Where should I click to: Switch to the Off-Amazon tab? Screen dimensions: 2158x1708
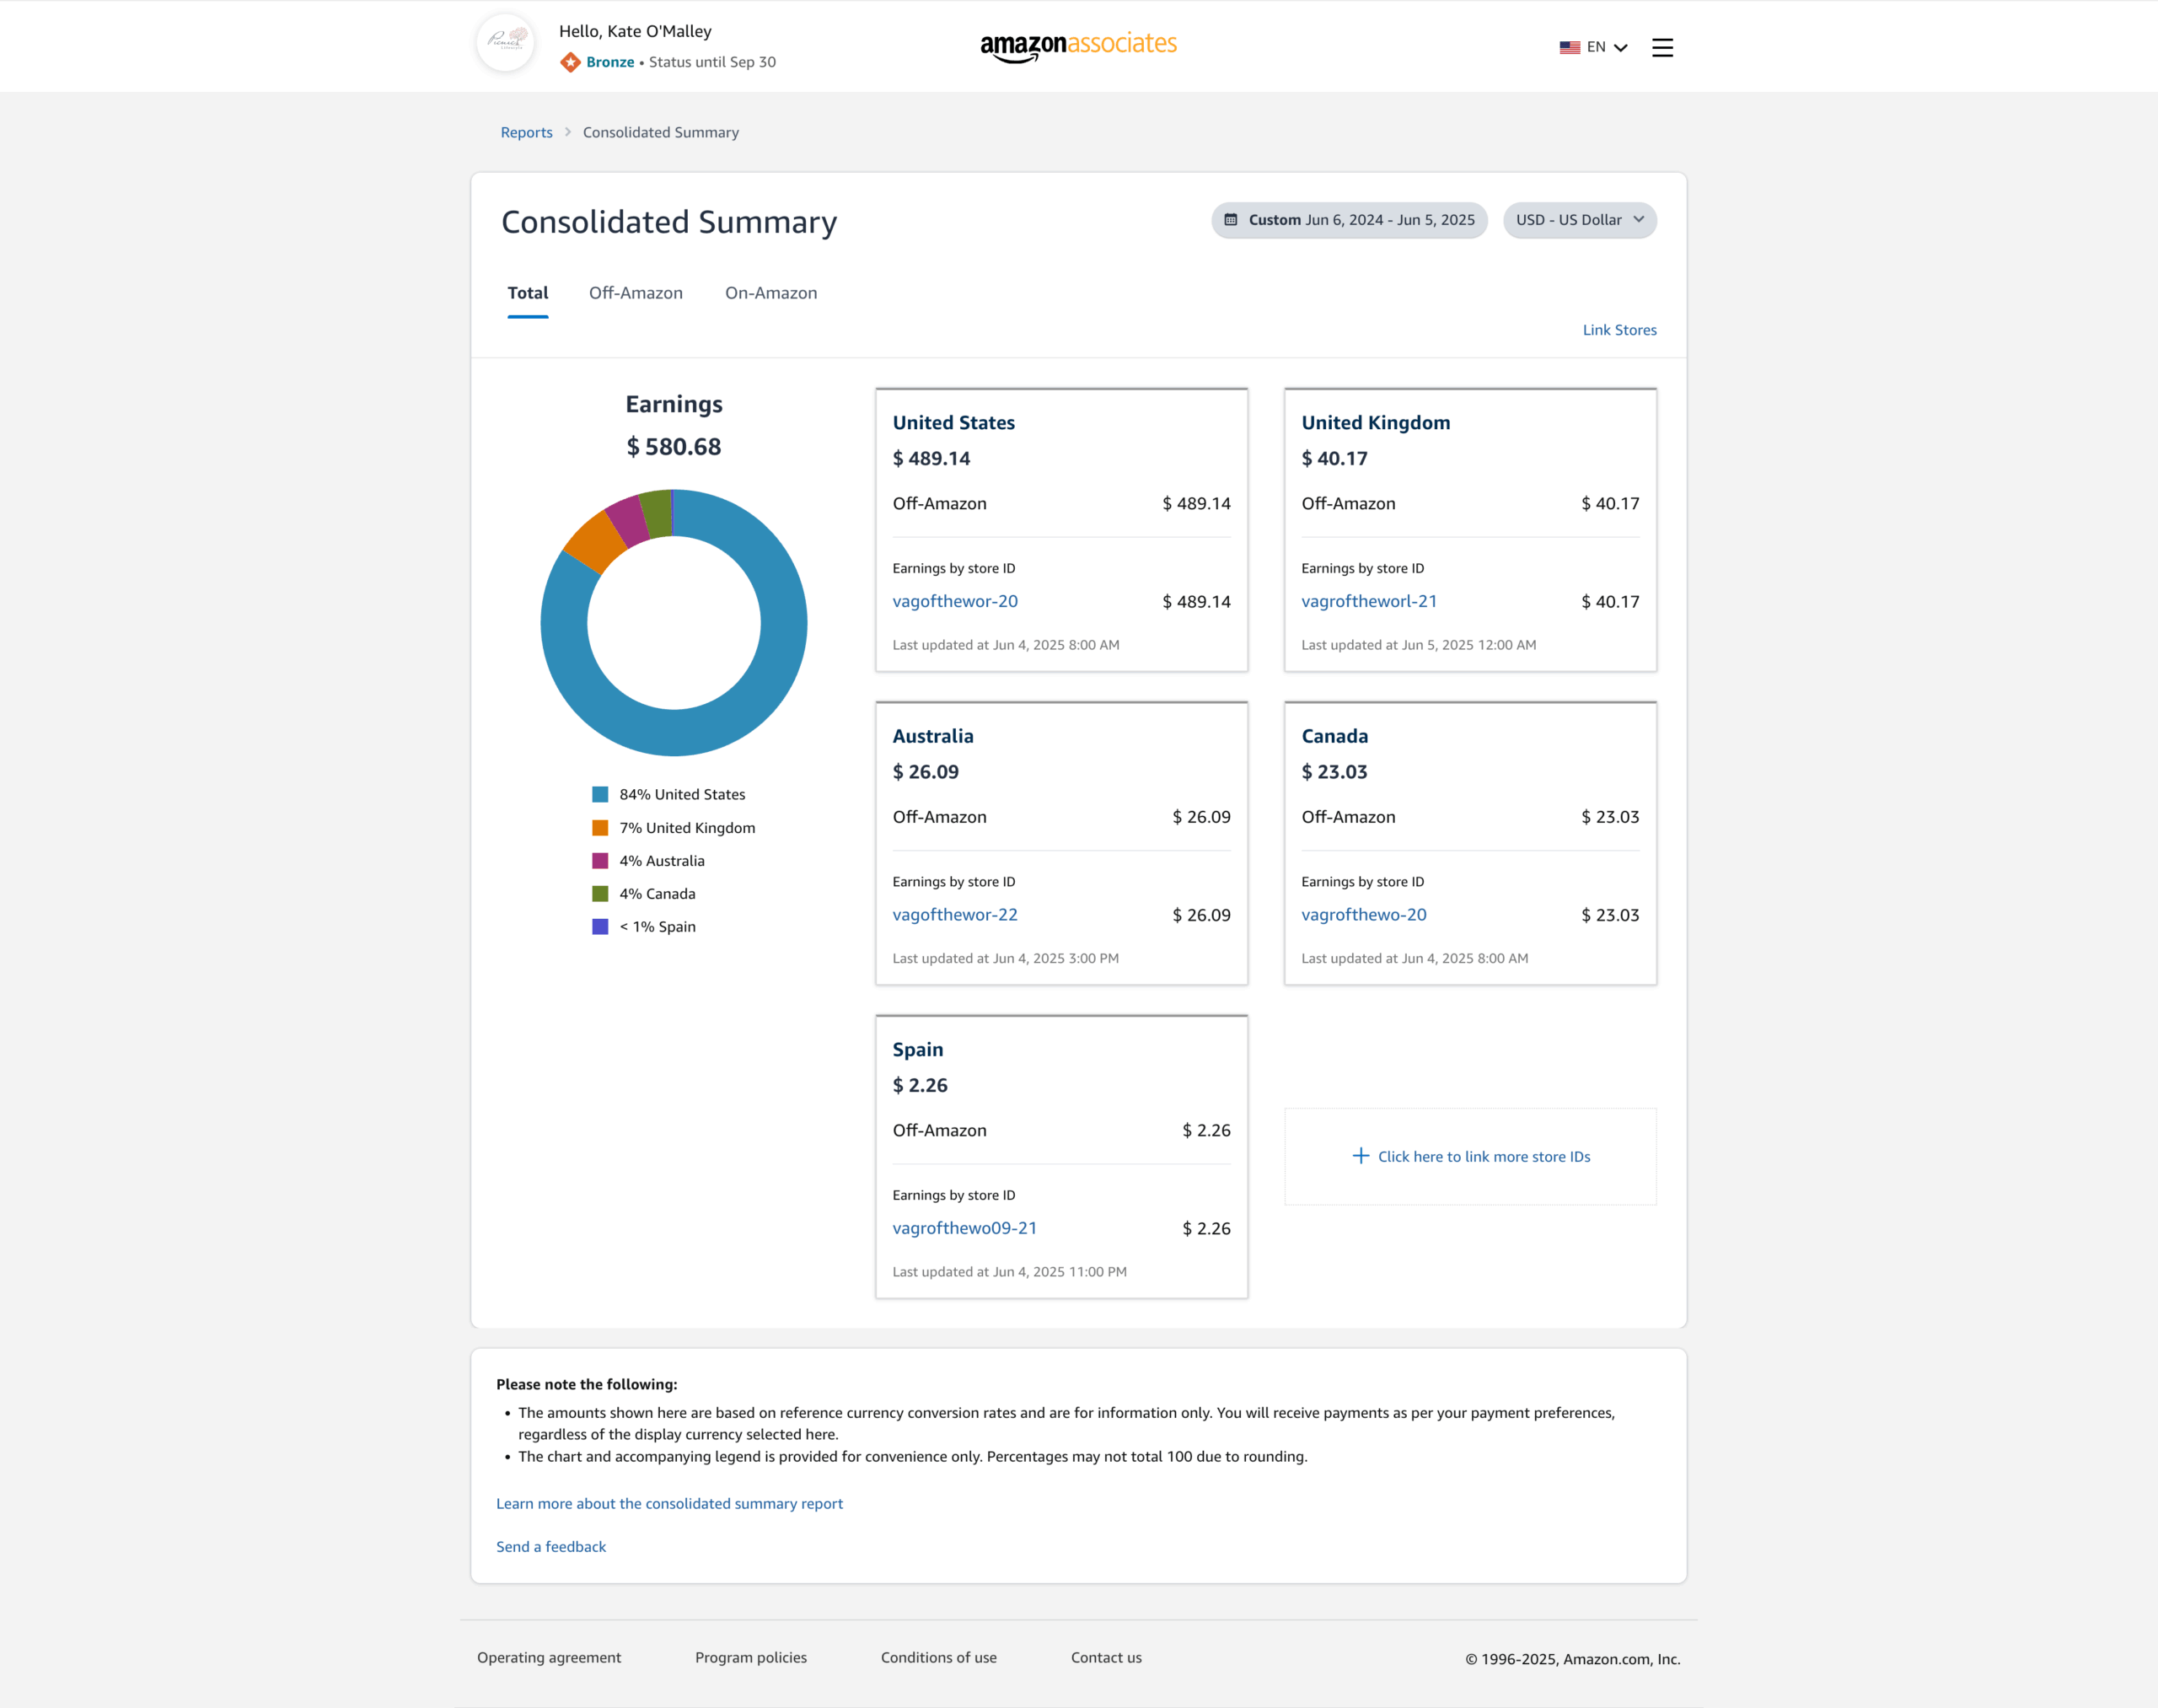click(636, 293)
